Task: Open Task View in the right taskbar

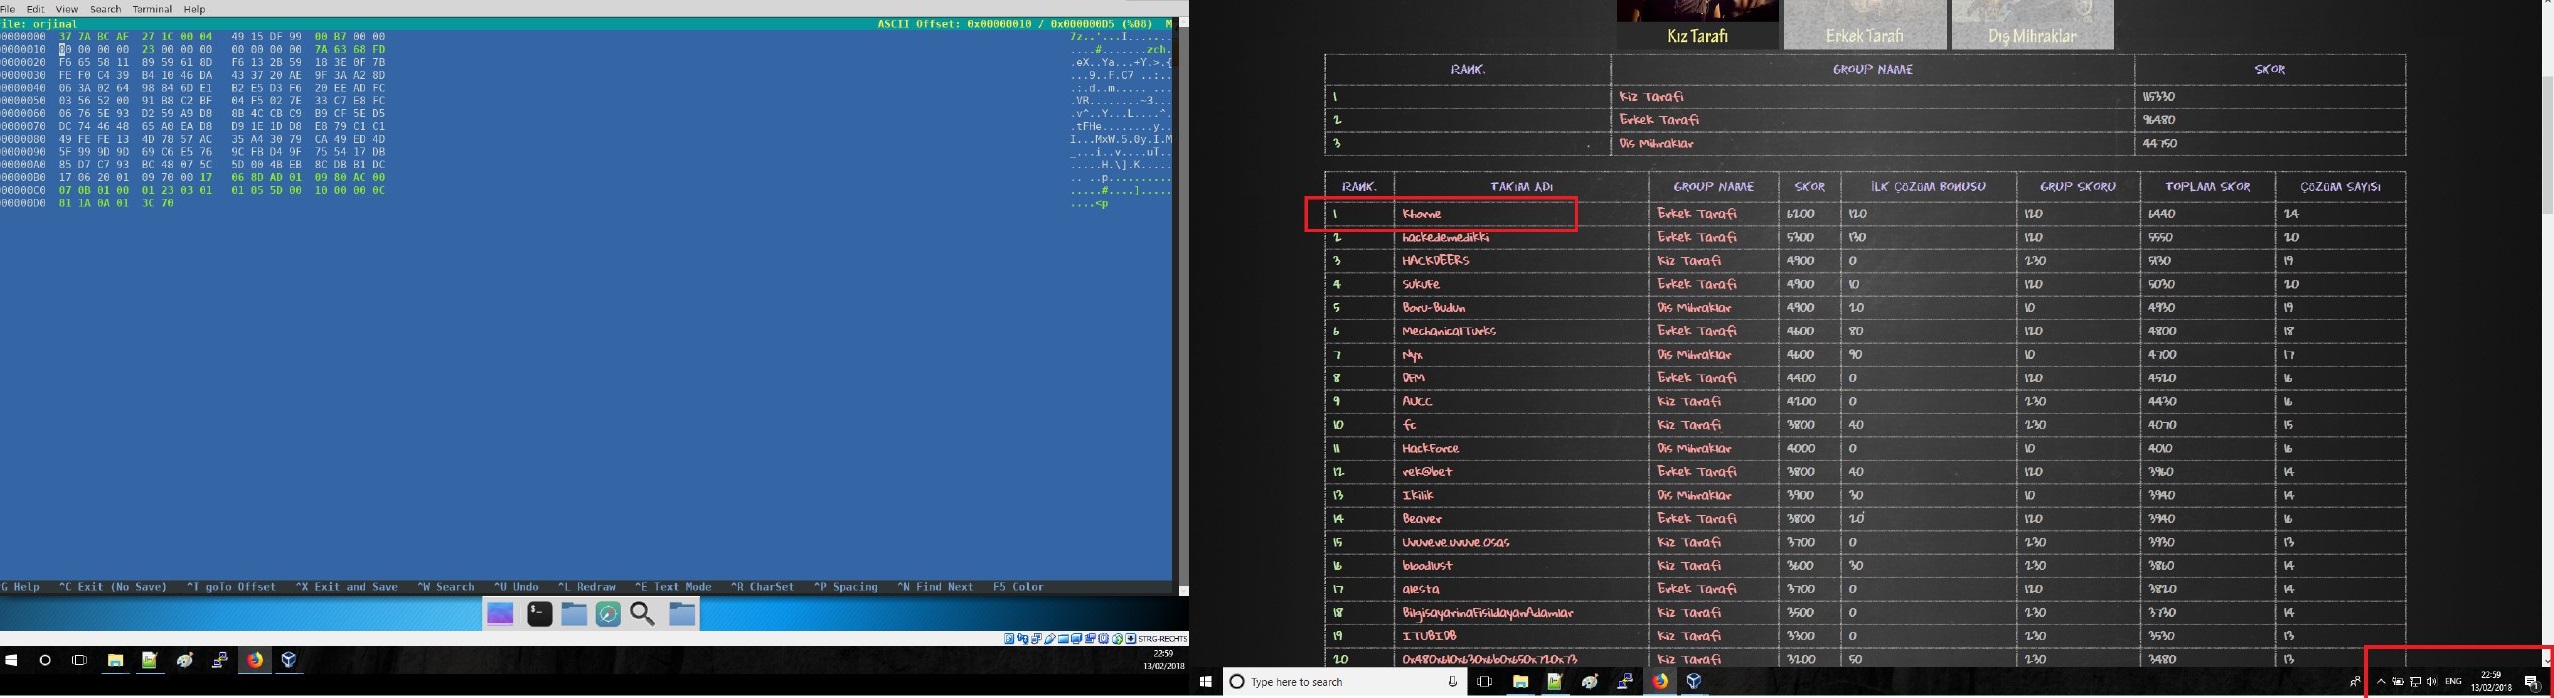Action: click(1484, 682)
